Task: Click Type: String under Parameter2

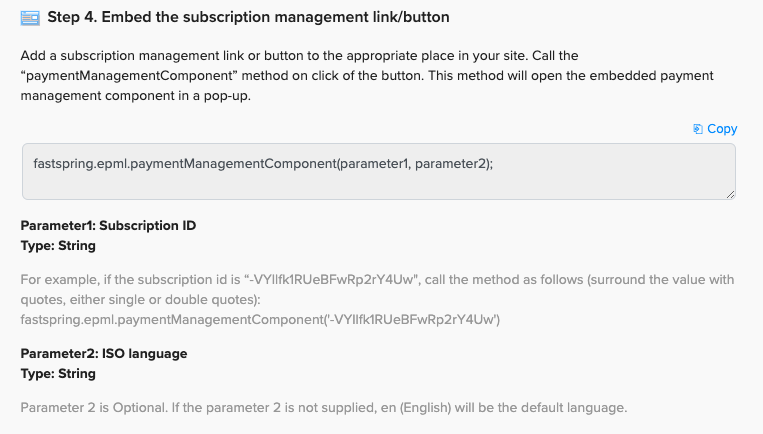Action: (58, 374)
